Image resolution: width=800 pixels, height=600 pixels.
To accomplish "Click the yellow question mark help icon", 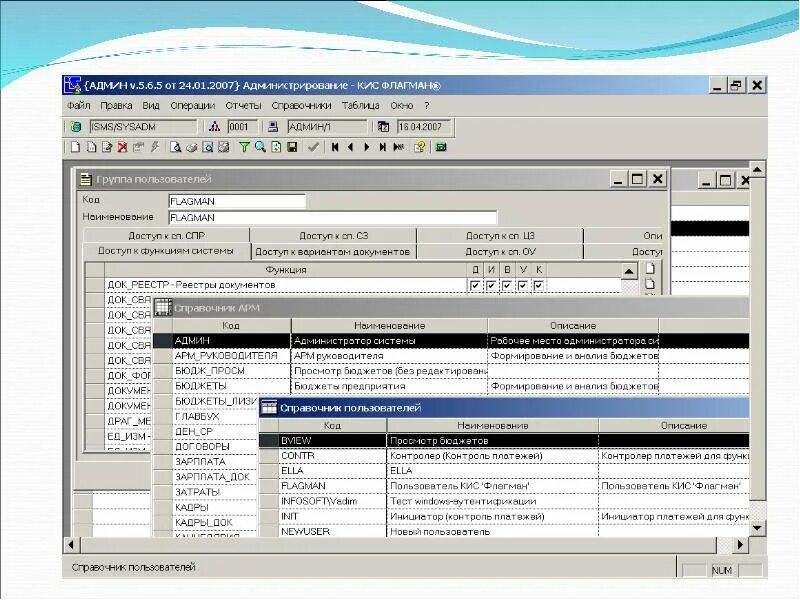I will coord(420,147).
